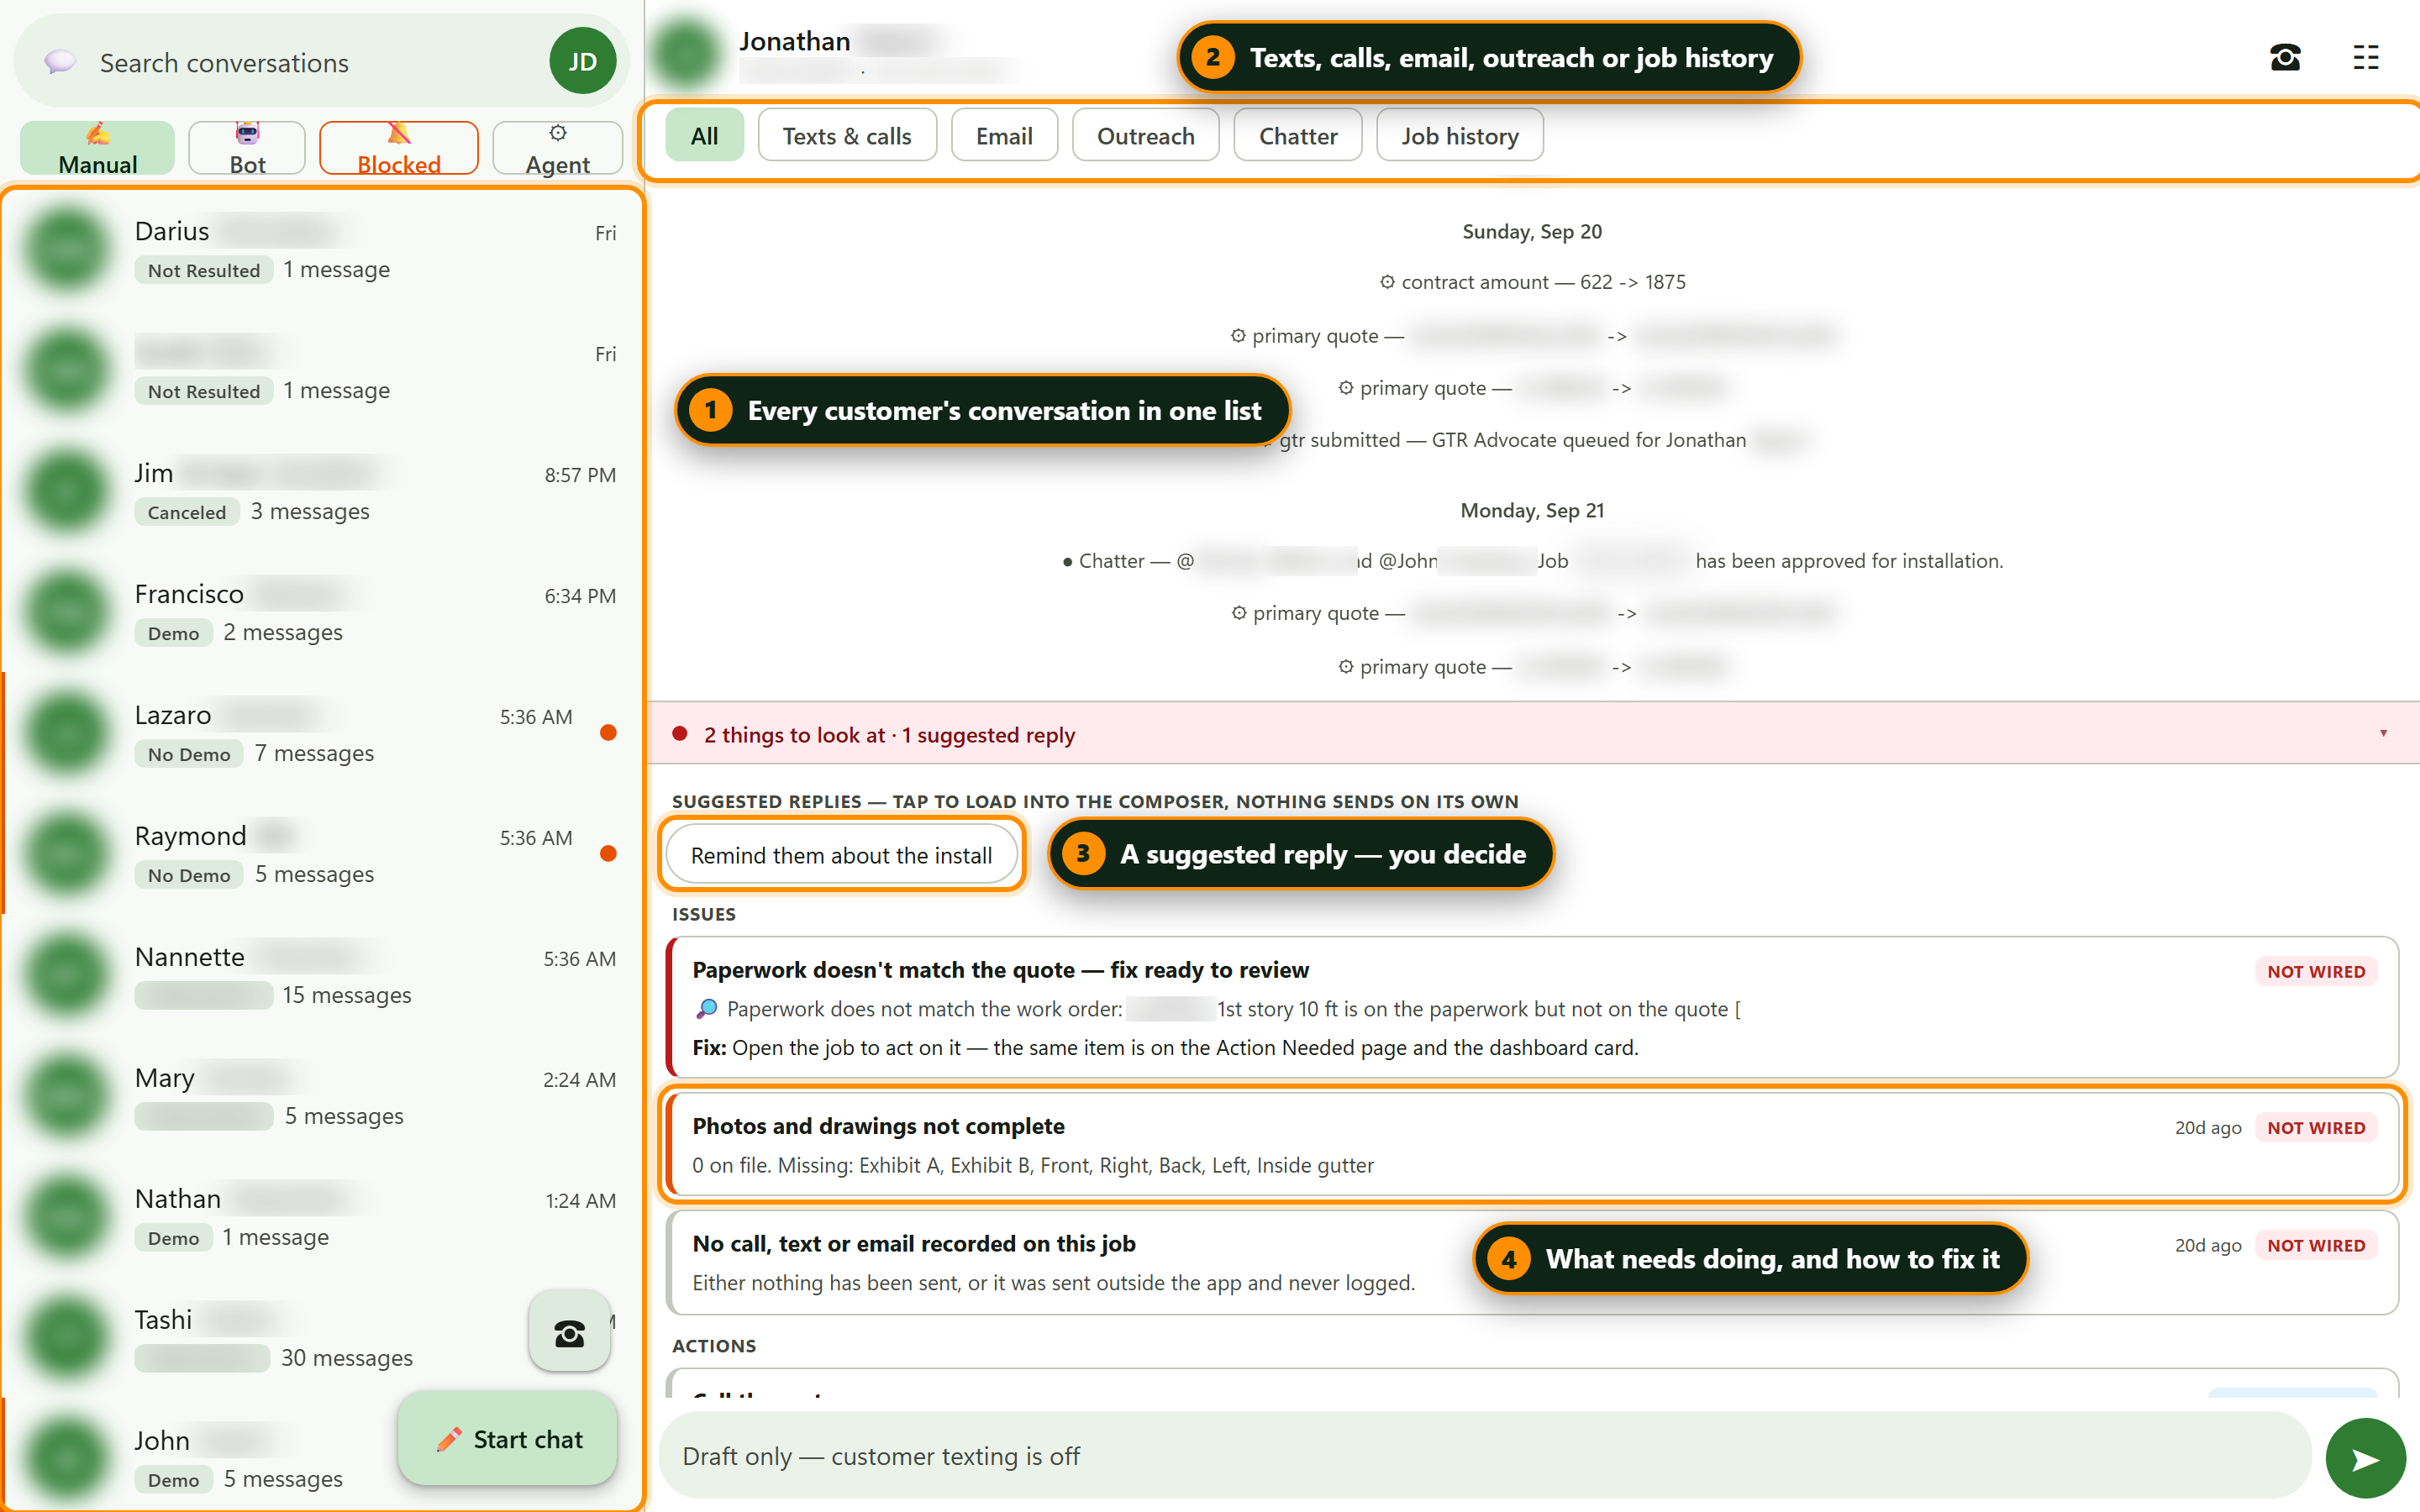Click the Start chat button
This screenshot has height=1512, width=2420.
point(508,1438)
